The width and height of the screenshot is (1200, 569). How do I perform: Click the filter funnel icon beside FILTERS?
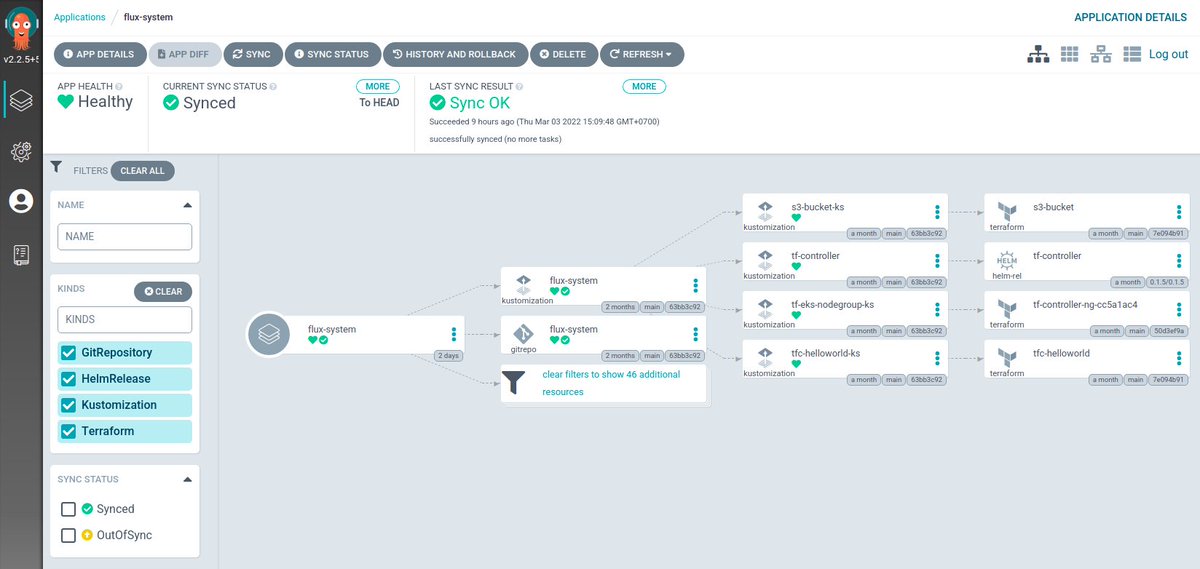(57, 168)
